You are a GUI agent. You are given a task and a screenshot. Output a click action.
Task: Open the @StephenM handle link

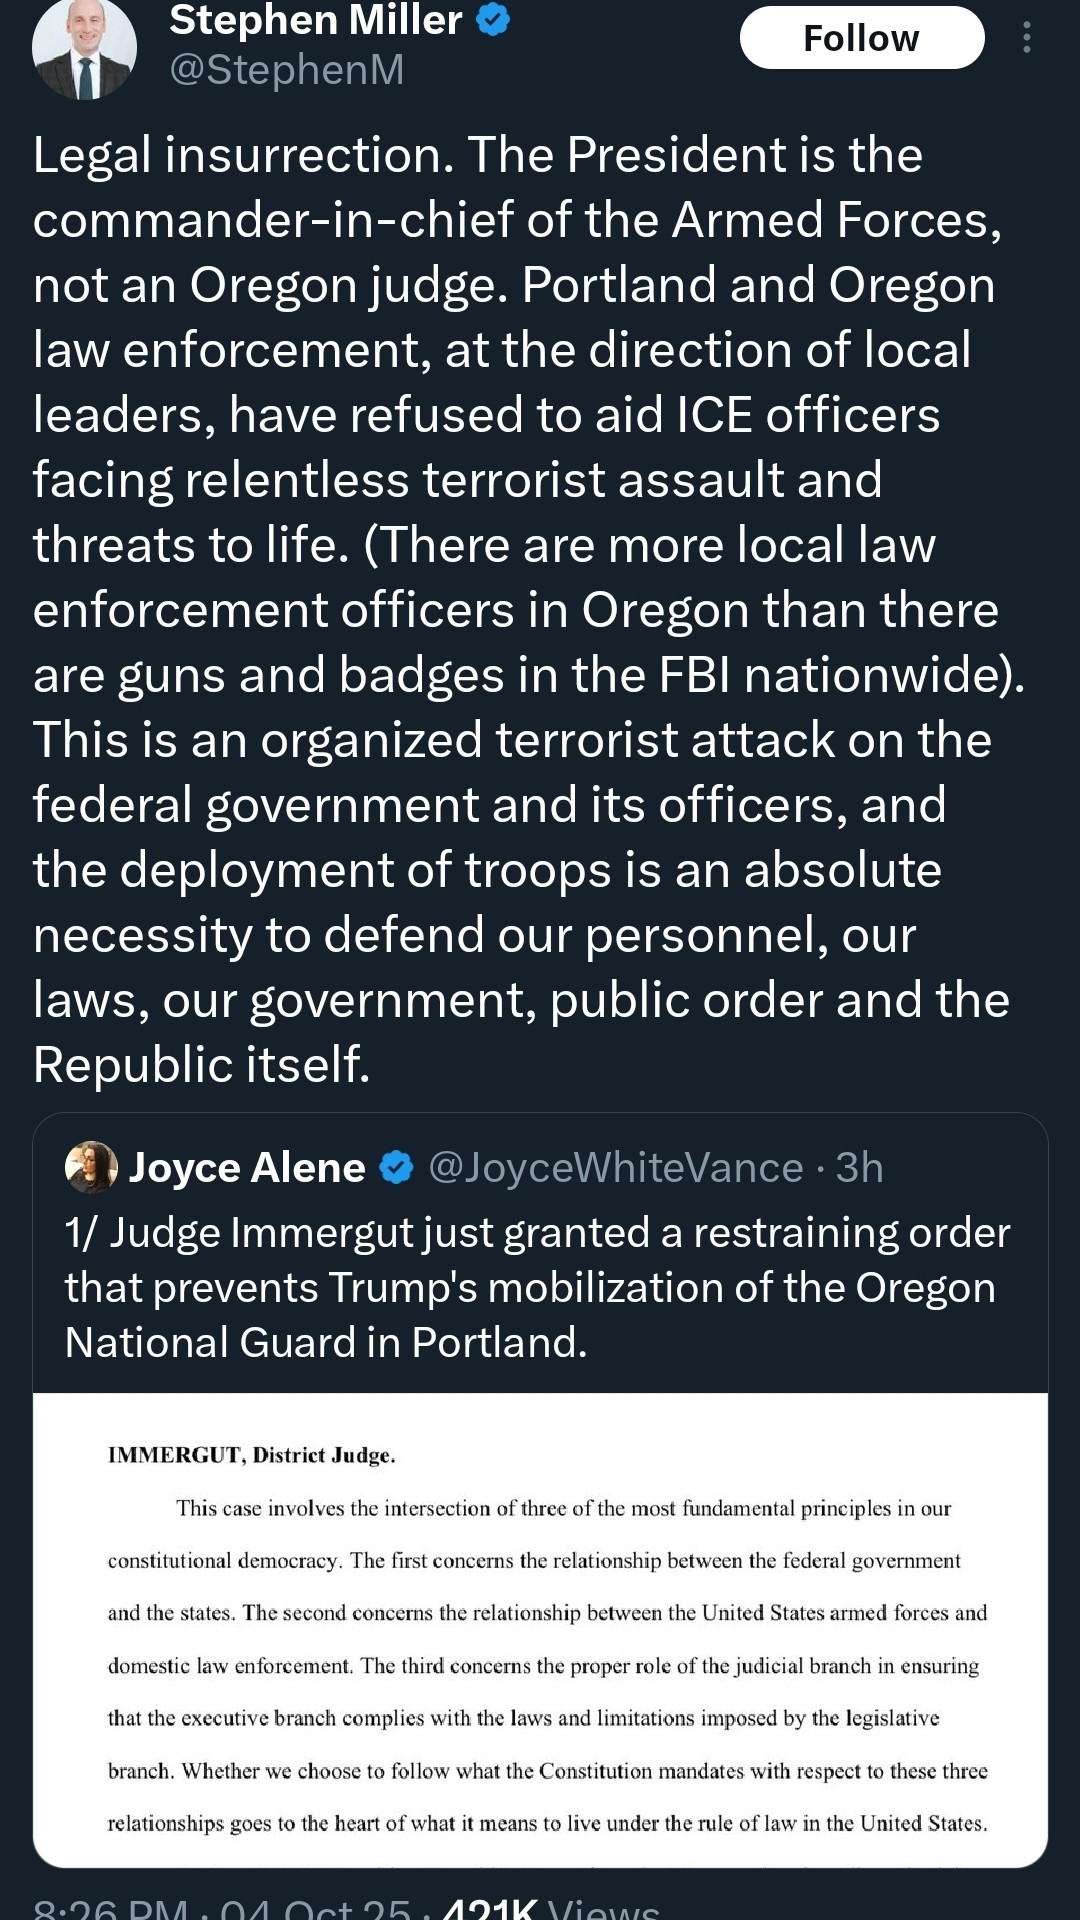(x=287, y=70)
